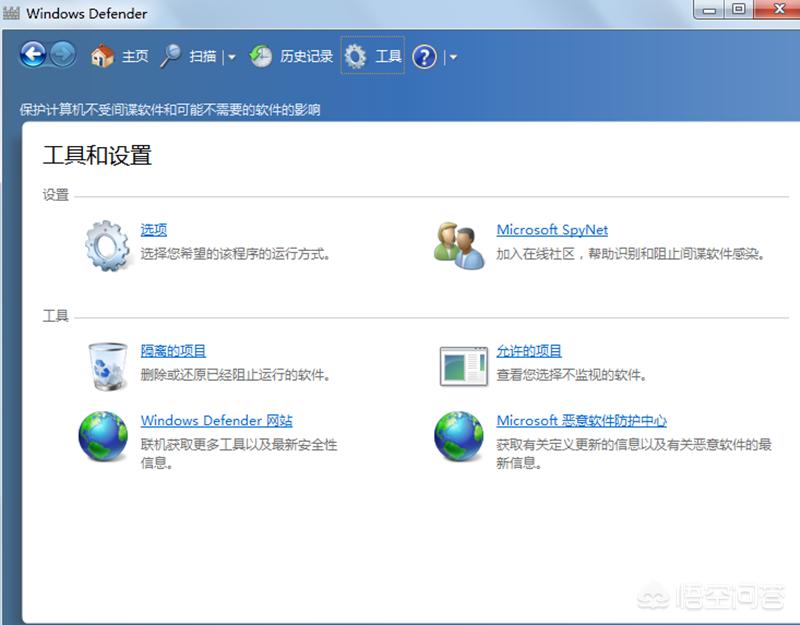
Task: Open the 历史记录 toolbar item
Action: coord(306,57)
